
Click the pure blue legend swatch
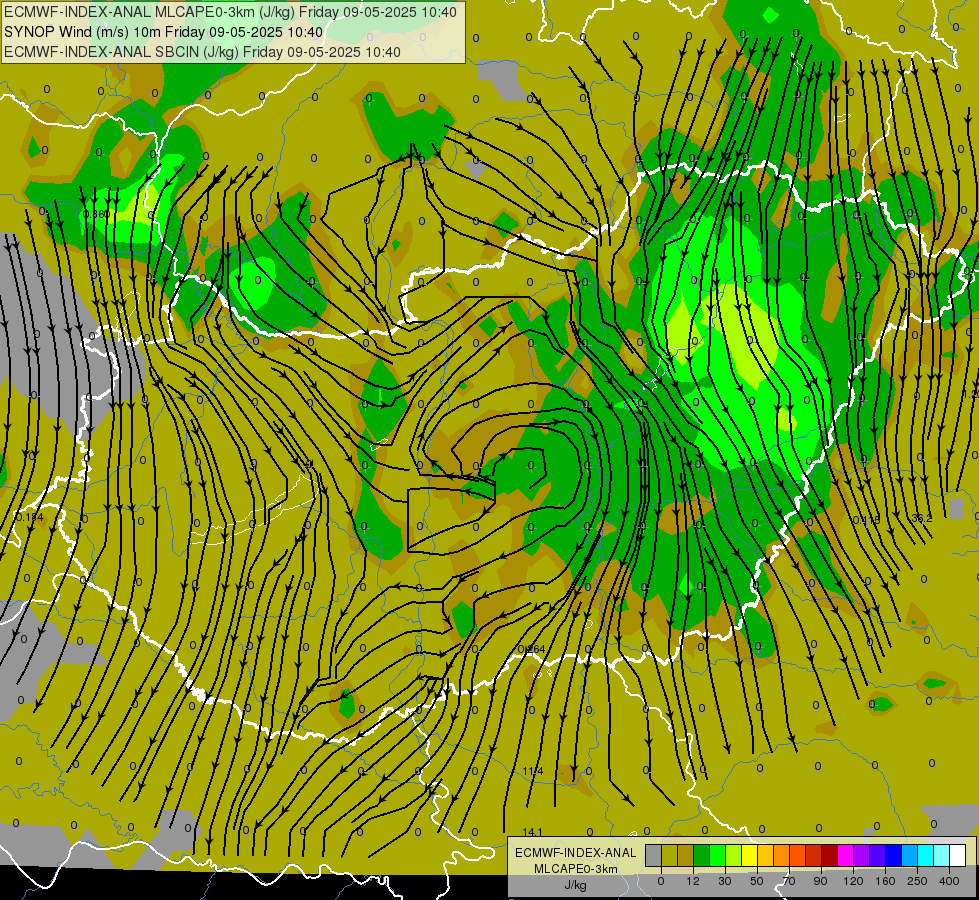[x=894, y=855]
